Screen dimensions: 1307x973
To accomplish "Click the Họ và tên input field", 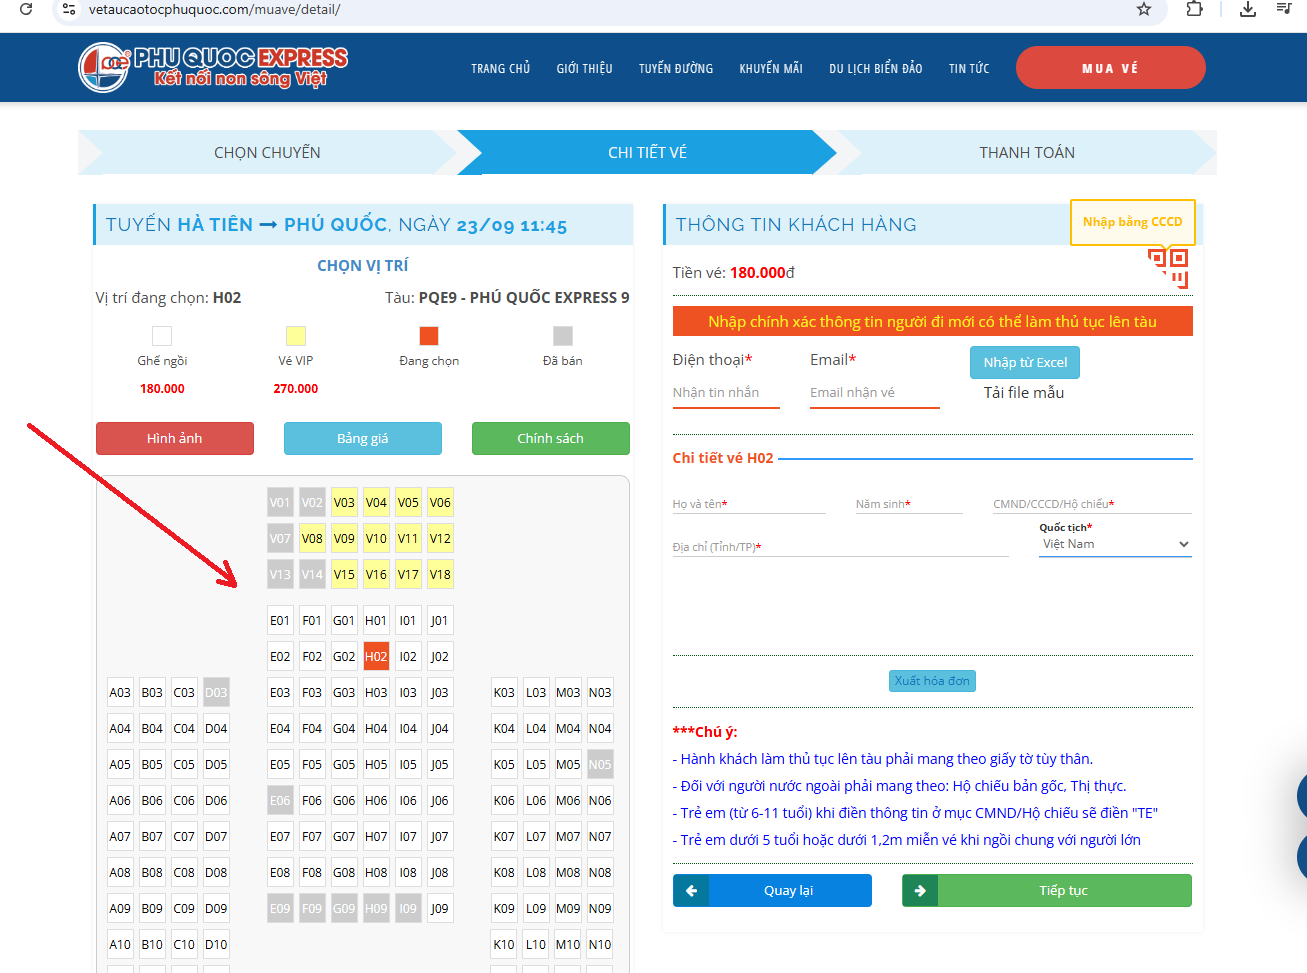I will pos(748,504).
